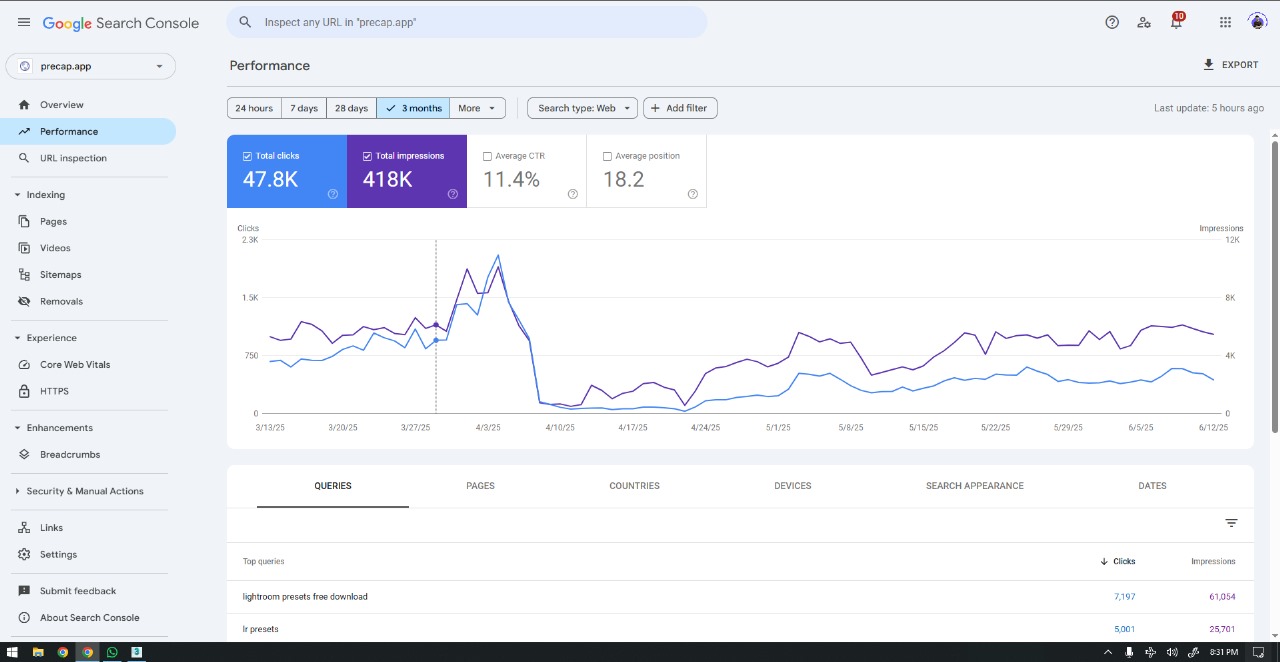The height and width of the screenshot is (662, 1280).
Task: Toggle the Total clicks checkbox
Action: (x=247, y=156)
